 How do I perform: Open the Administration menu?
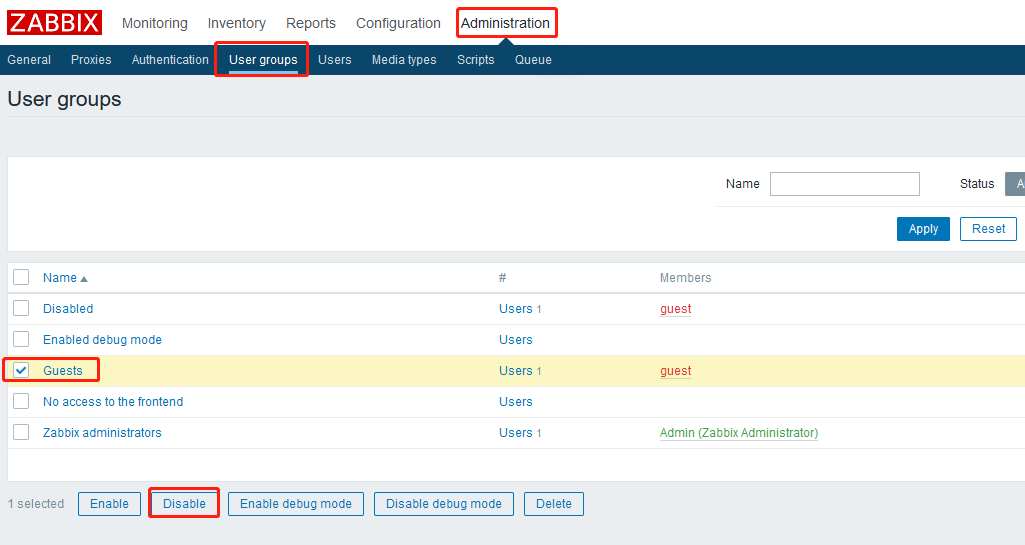coord(505,24)
